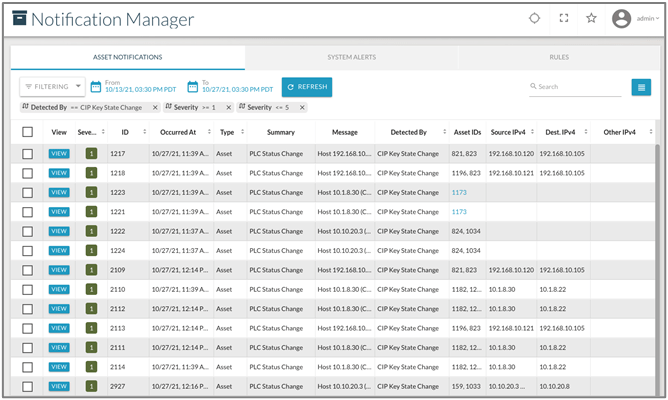Remove the Severity <= 5 filter
668x400 pixels.
(302, 107)
